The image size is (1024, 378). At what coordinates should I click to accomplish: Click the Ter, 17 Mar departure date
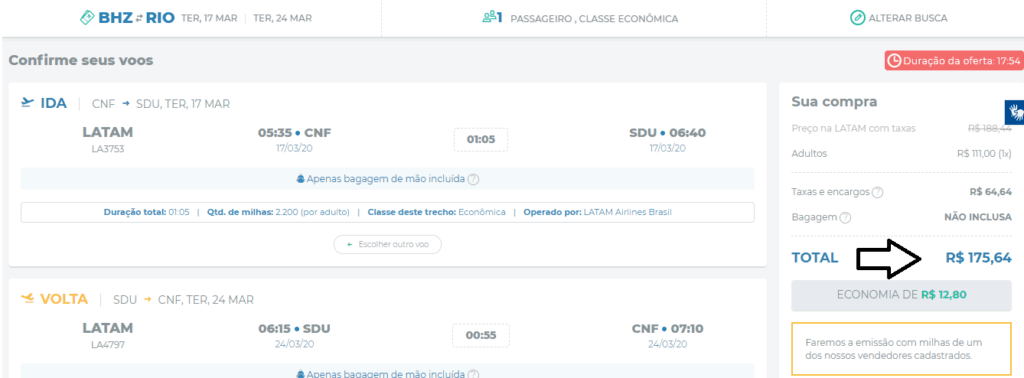point(209,18)
